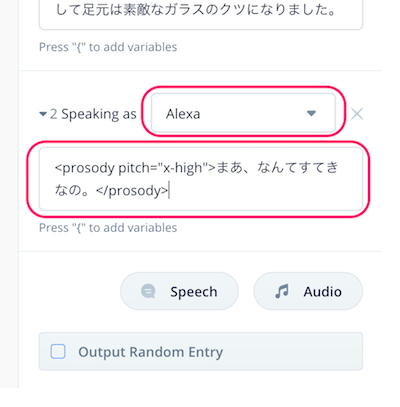Add a new Audio block

click(x=308, y=291)
